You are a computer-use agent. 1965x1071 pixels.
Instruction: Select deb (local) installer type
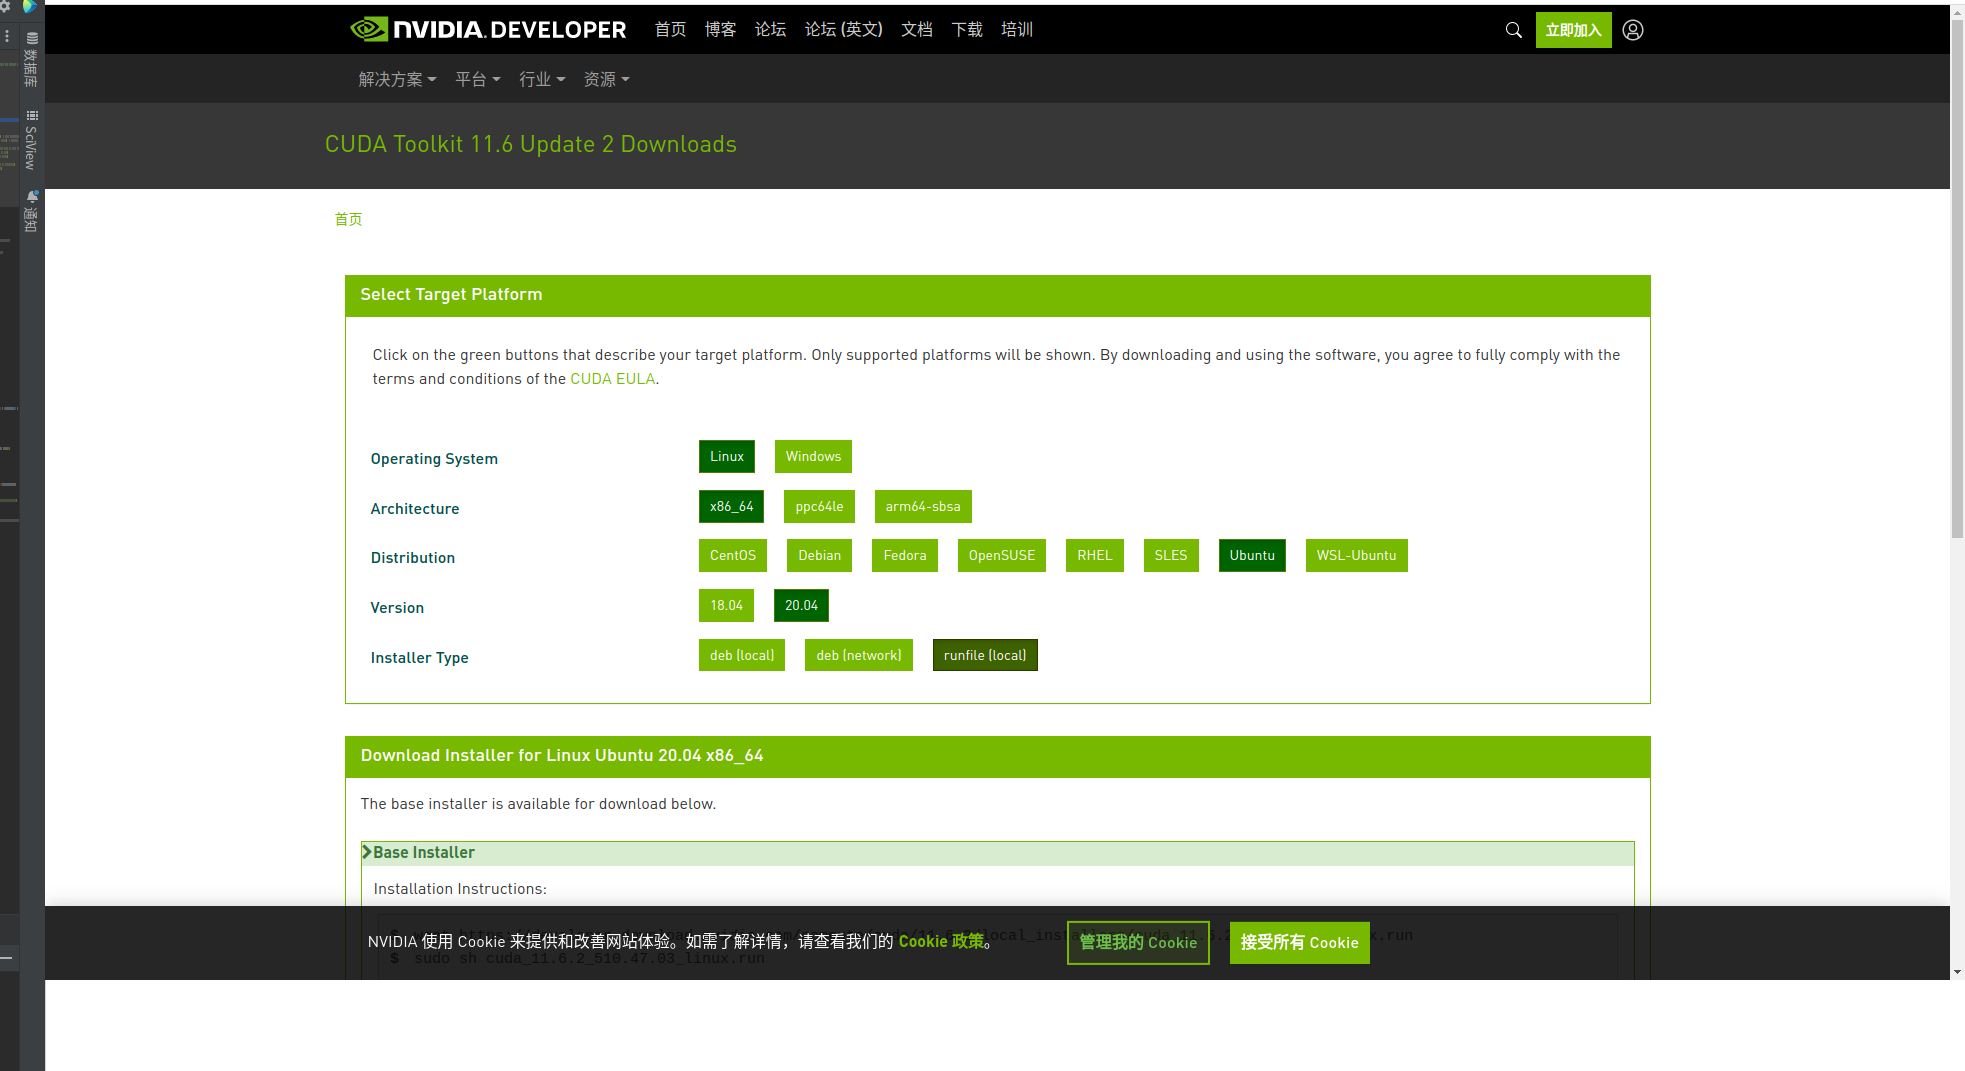point(742,655)
